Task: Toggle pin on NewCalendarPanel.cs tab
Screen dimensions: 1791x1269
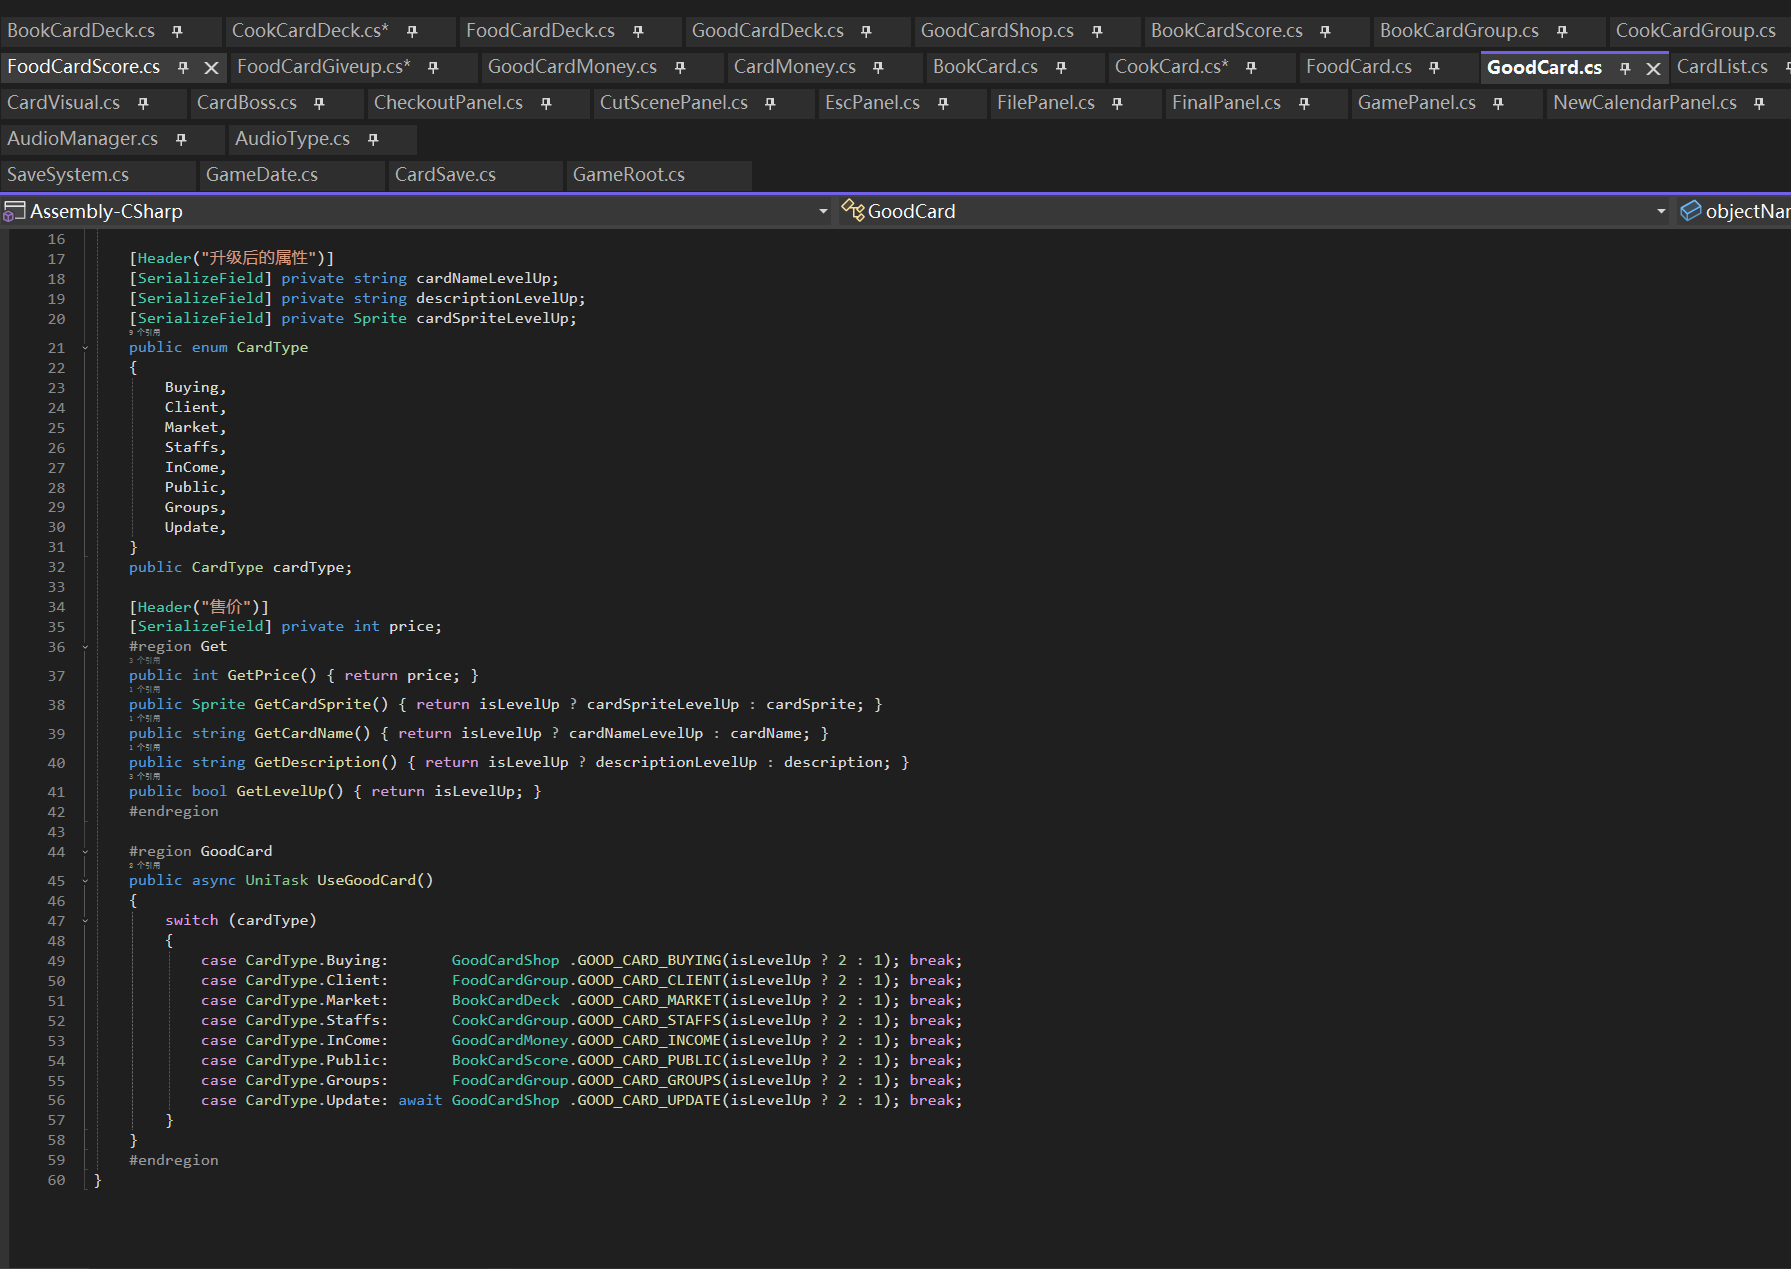Action: click(x=1759, y=104)
